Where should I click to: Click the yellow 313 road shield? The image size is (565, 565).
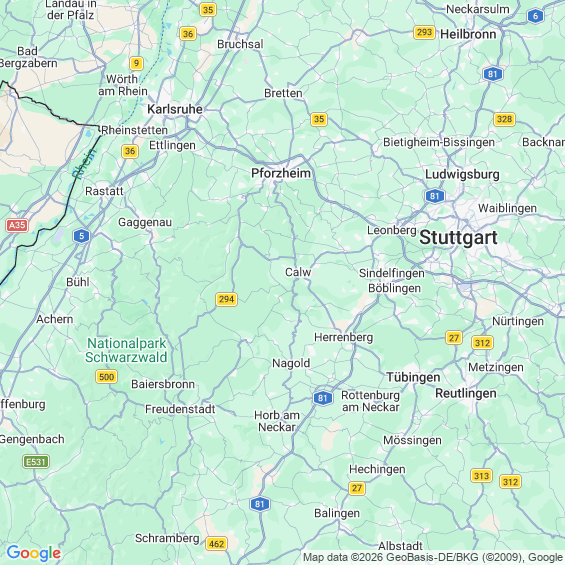pyautogui.click(x=481, y=476)
